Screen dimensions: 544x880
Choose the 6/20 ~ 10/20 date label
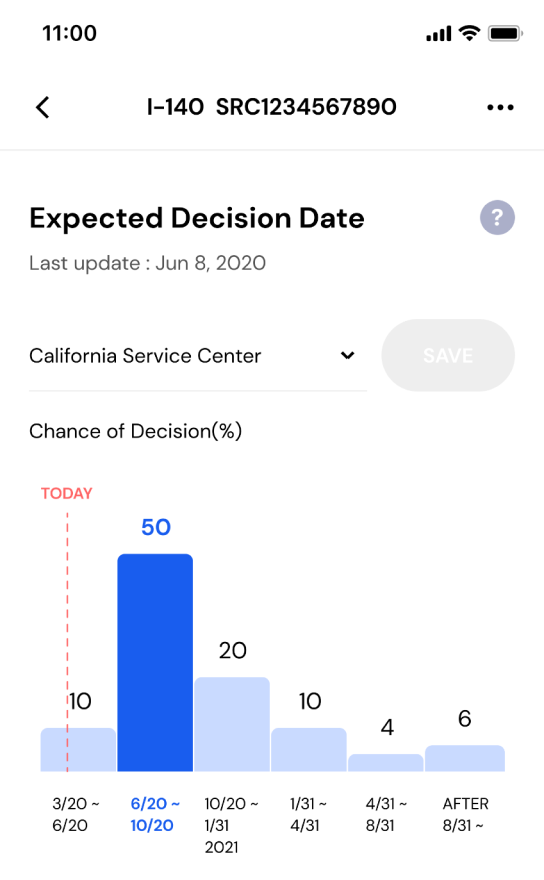point(155,814)
